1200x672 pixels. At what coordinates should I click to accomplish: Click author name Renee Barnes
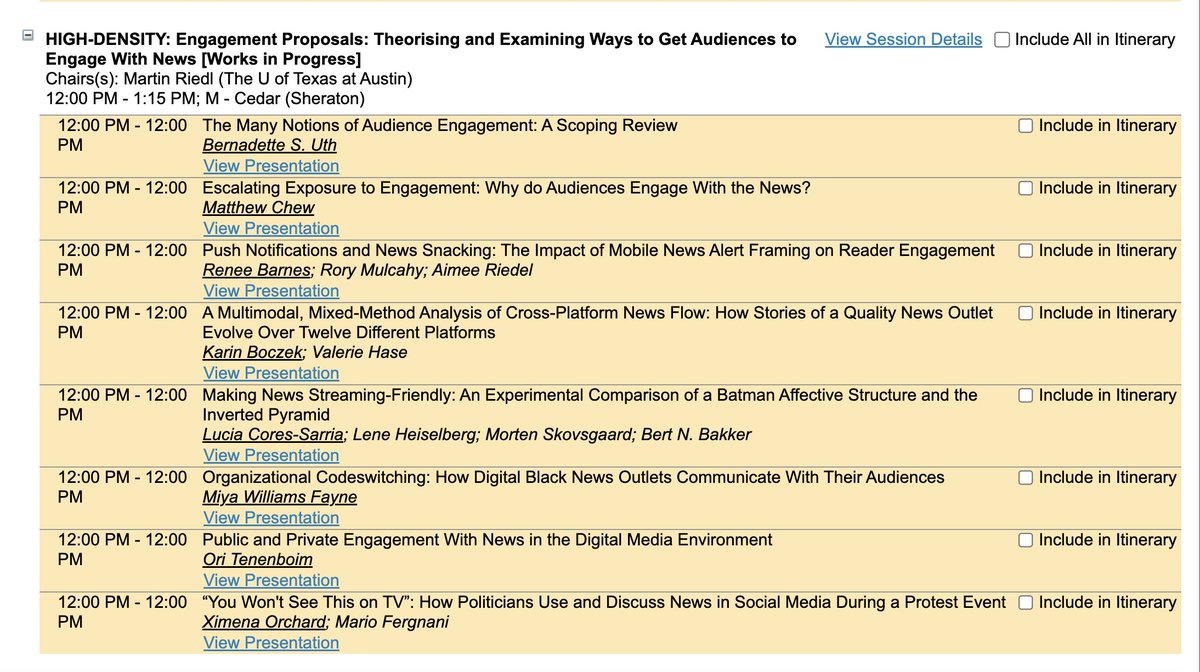tap(257, 270)
